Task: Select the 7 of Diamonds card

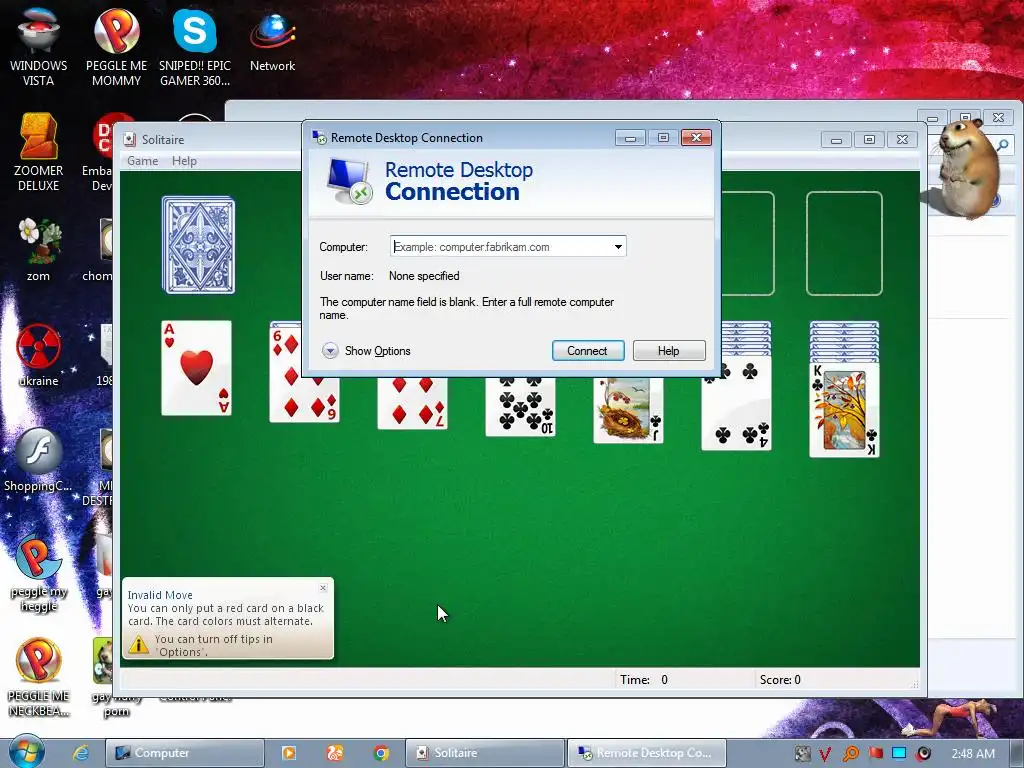Action: pos(413,403)
